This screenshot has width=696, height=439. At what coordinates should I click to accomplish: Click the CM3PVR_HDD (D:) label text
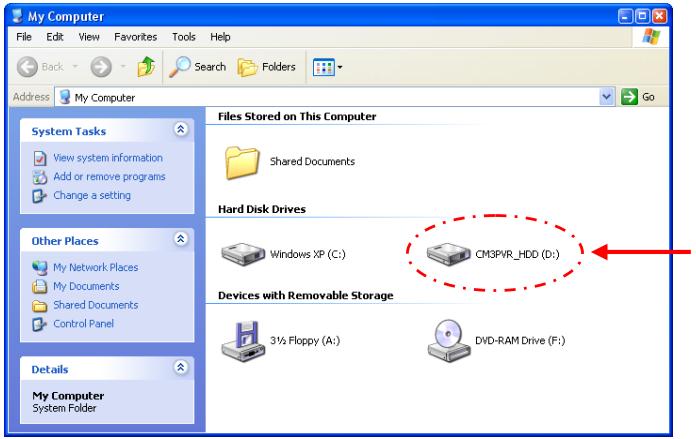tap(517, 254)
